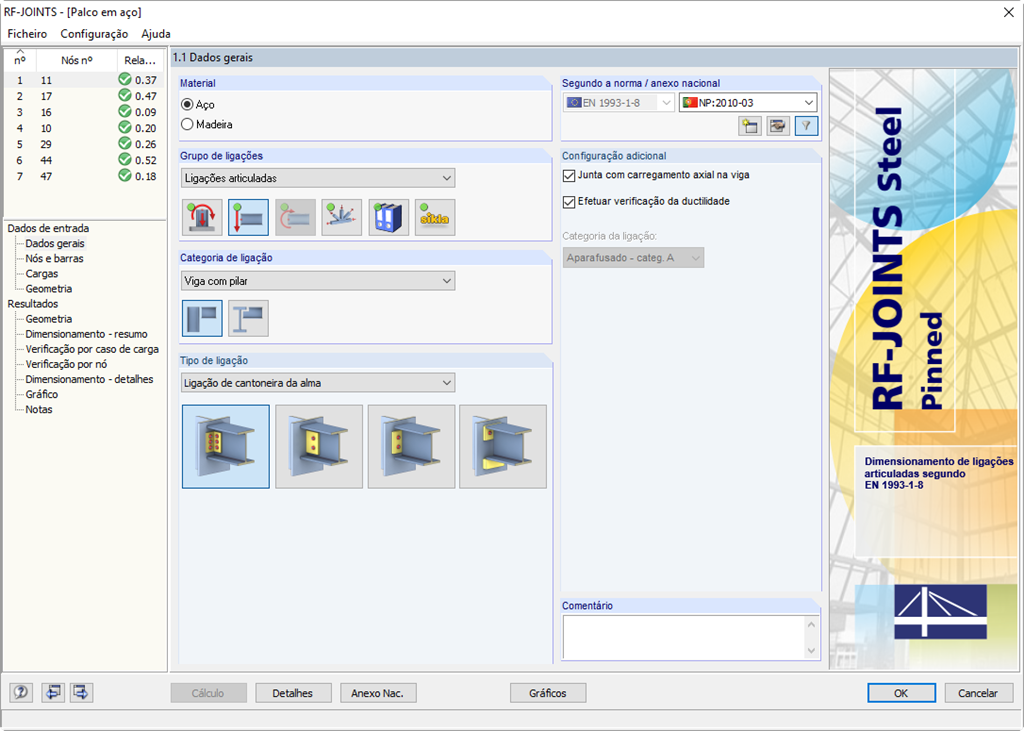The width and height of the screenshot is (1024, 731).
Task: Open Dimensionamento - resumo results
Action: pyautogui.click(x=86, y=334)
